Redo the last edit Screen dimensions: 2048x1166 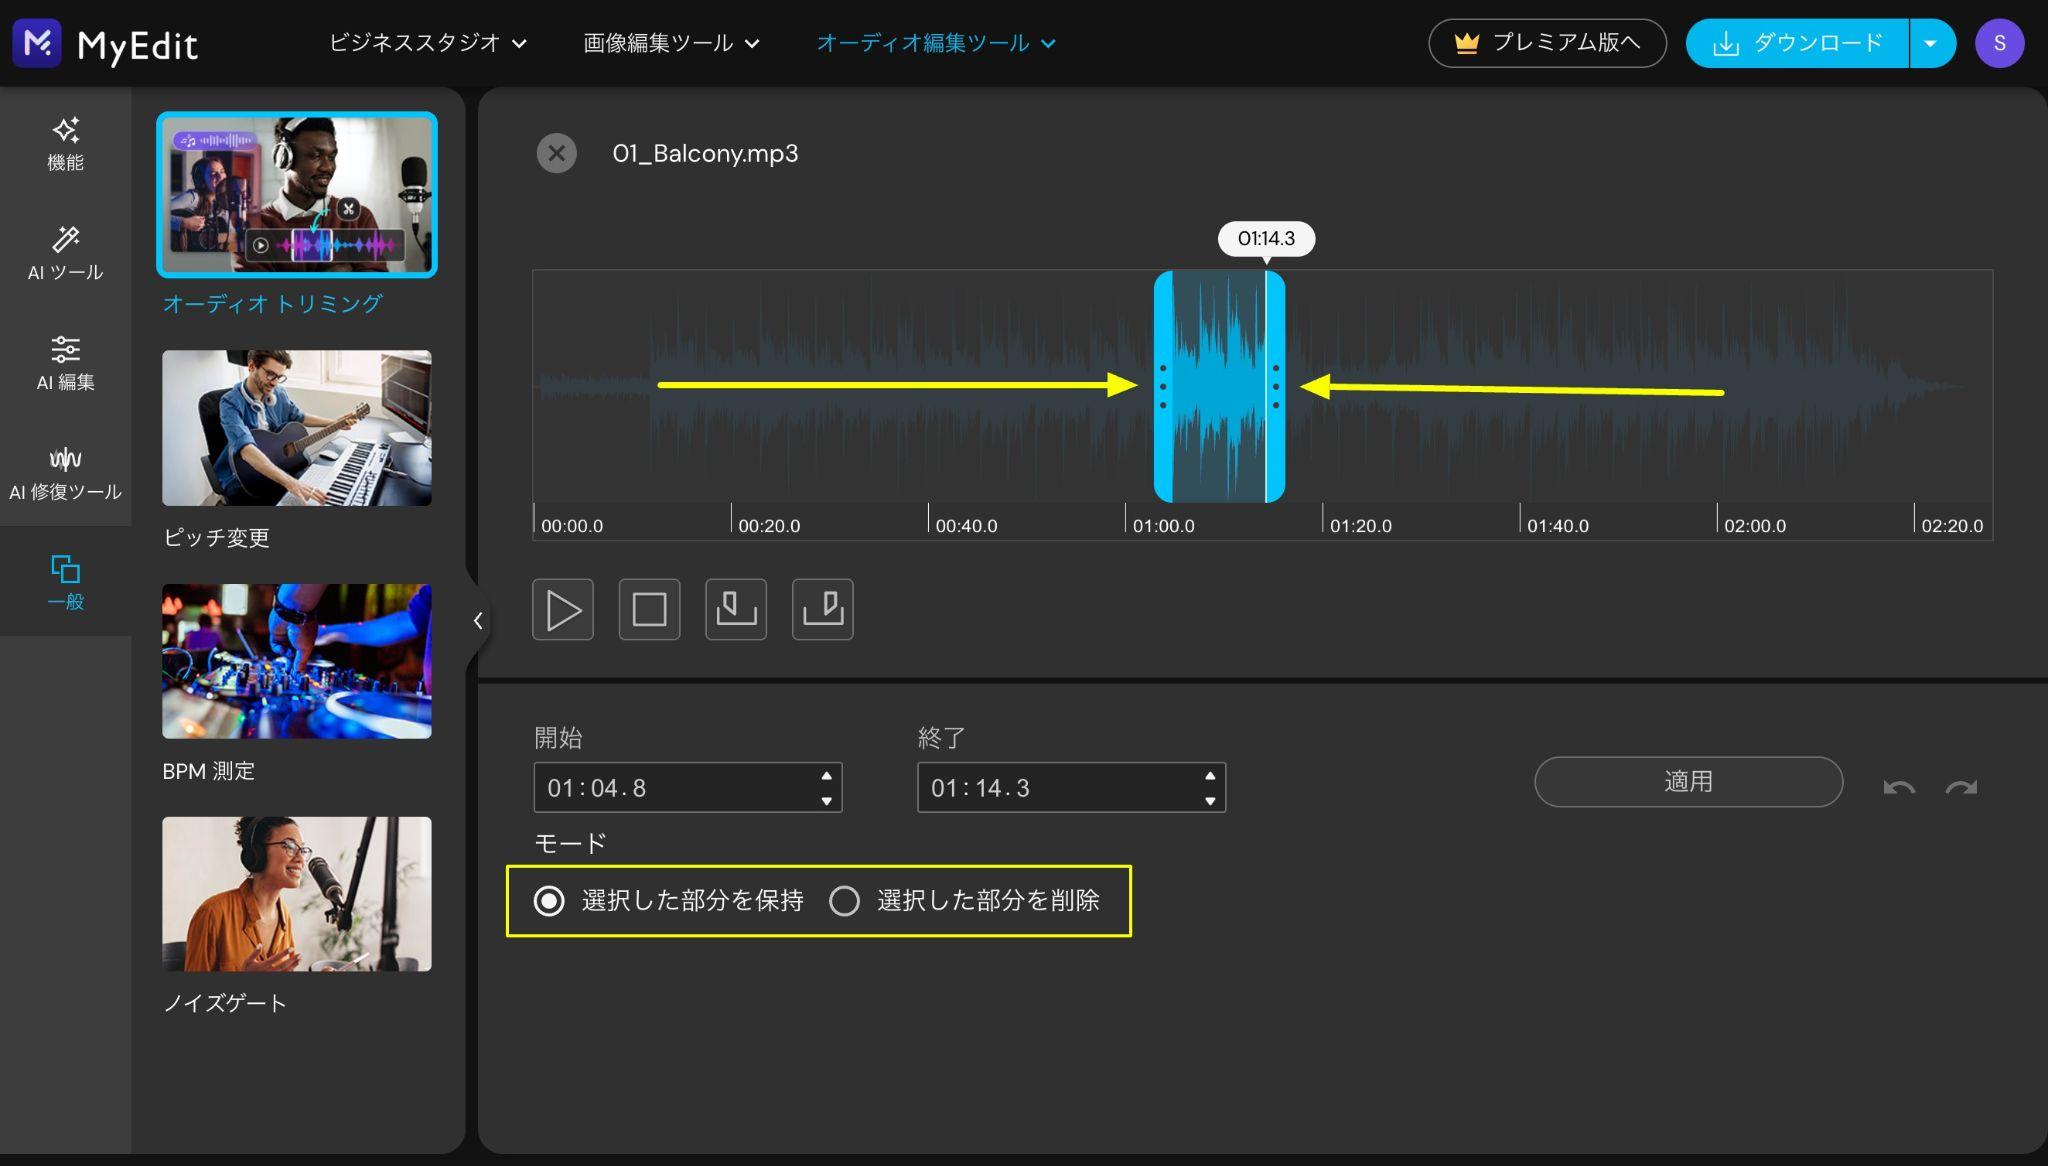point(1961,788)
